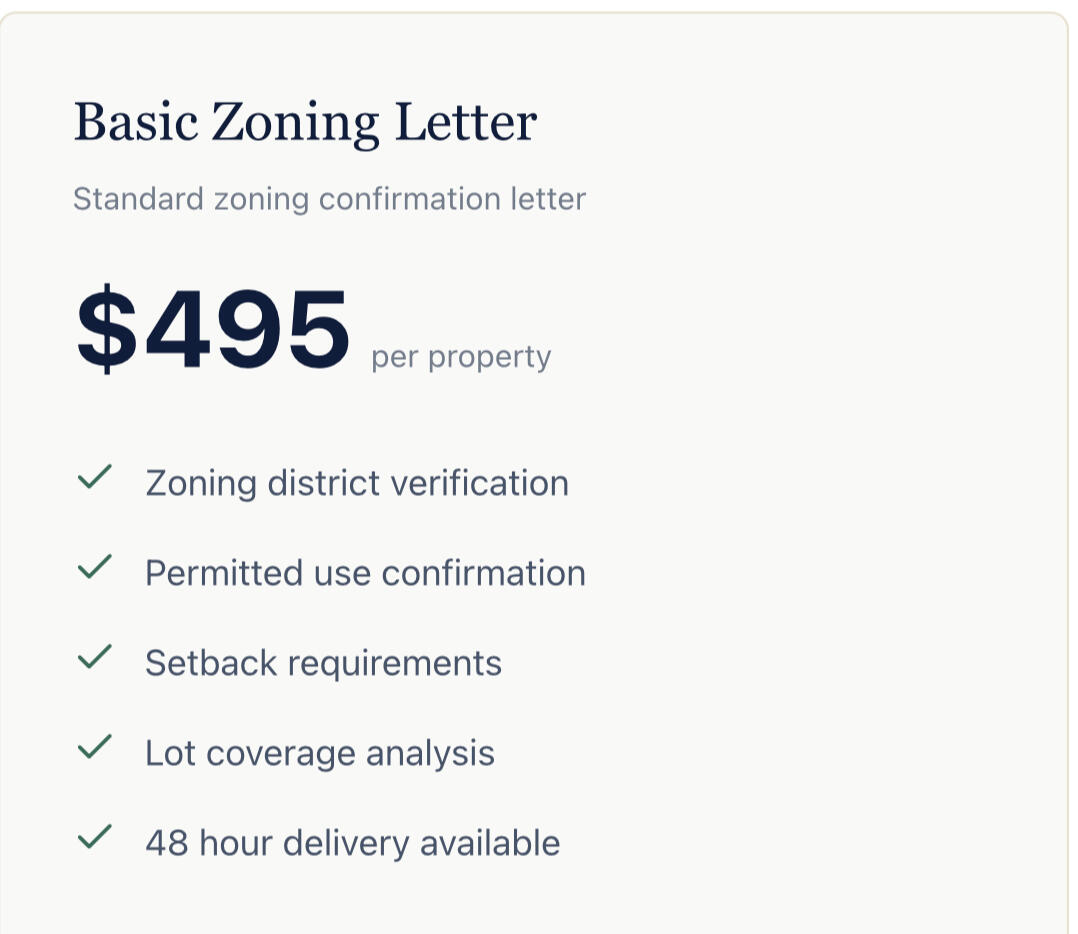Click the "Basic Zoning Letter" heading
The image size is (1078, 934).
pos(305,123)
